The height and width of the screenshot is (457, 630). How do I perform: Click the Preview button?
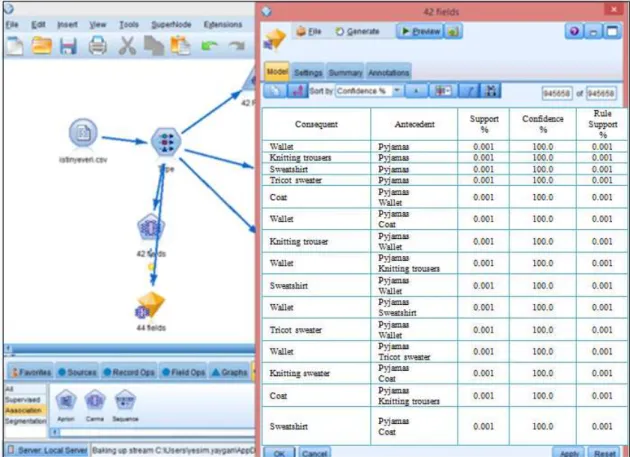pos(420,31)
